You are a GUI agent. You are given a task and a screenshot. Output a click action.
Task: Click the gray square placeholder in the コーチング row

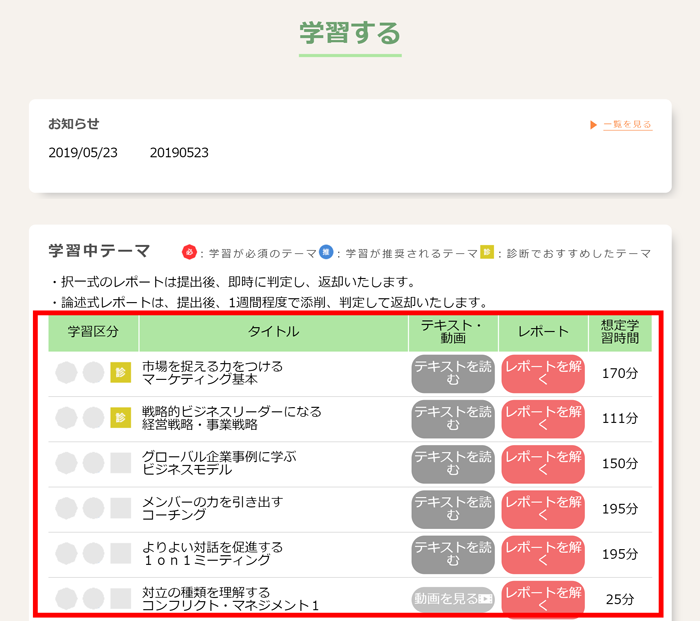point(121,508)
